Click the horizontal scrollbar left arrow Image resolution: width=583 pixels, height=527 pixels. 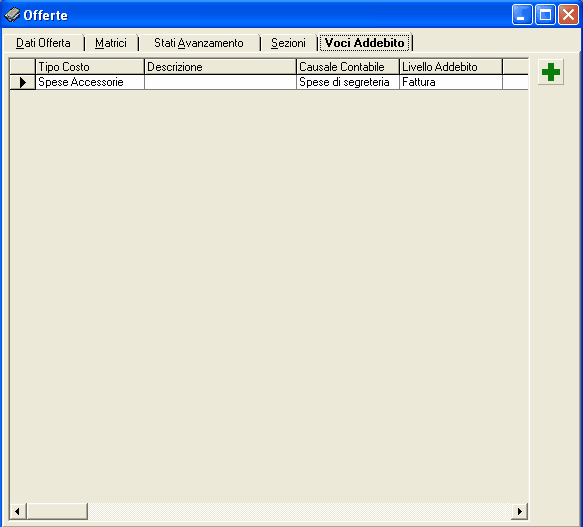(x=18, y=511)
